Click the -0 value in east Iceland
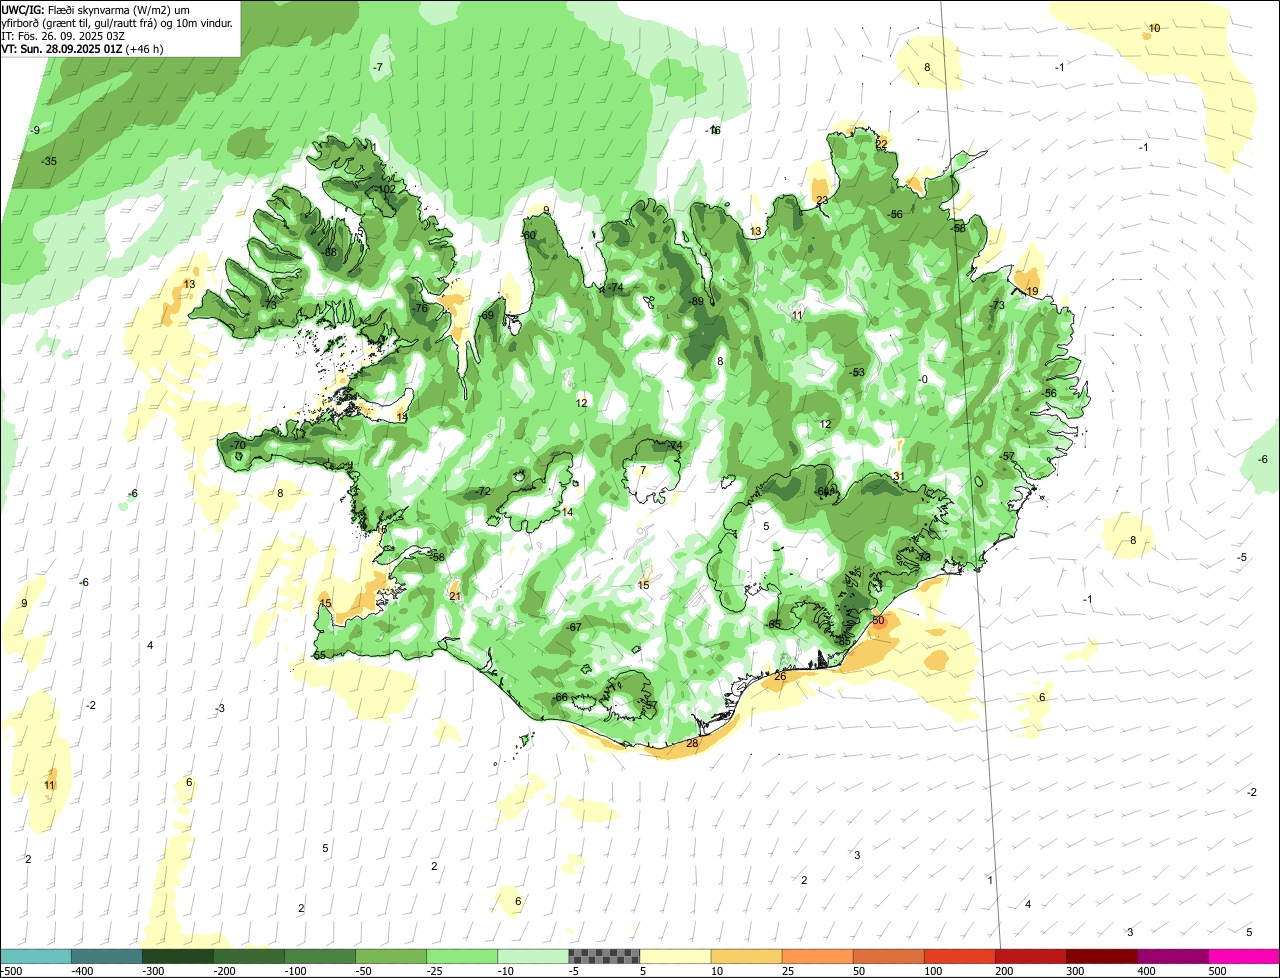 [x=924, y=379]
